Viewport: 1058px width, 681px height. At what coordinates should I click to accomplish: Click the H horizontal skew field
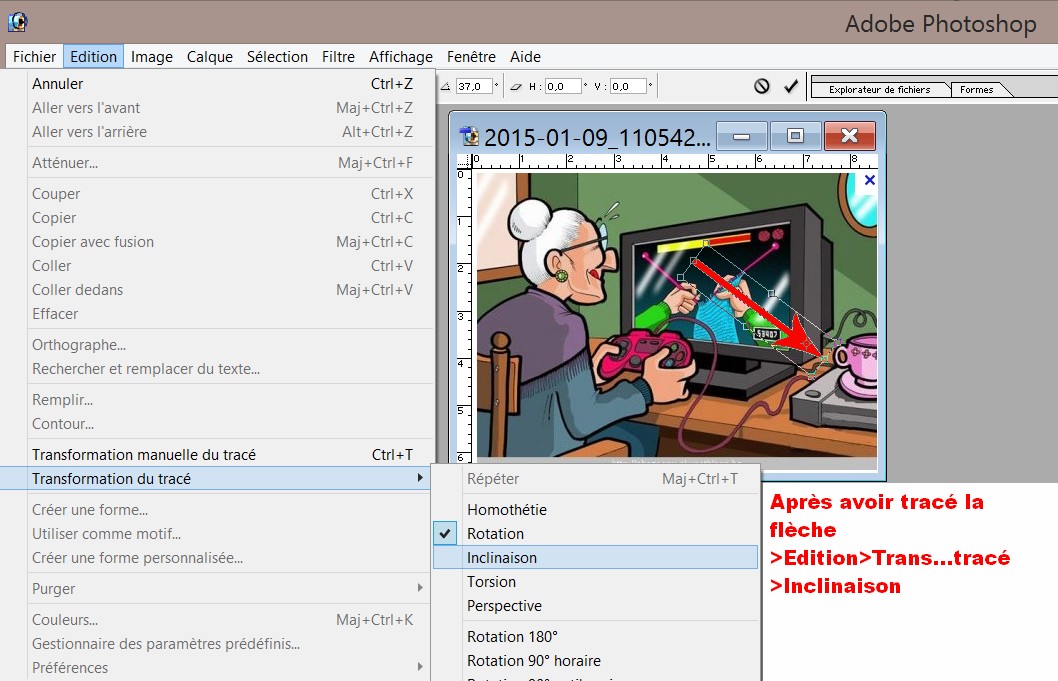(563, 86)
